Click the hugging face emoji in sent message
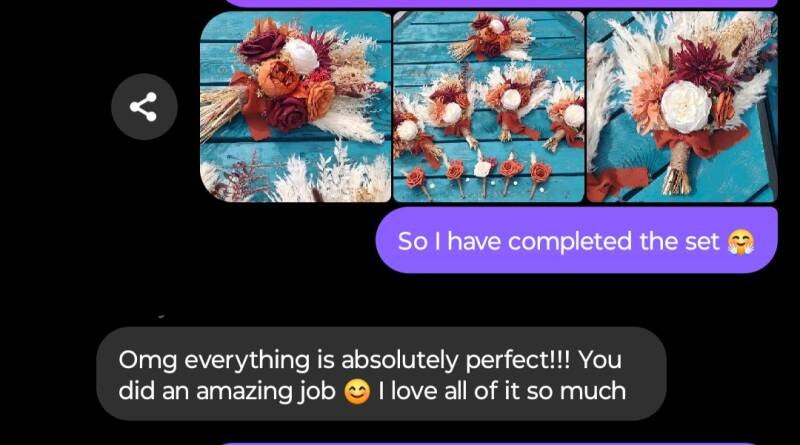 pos(740,241)
